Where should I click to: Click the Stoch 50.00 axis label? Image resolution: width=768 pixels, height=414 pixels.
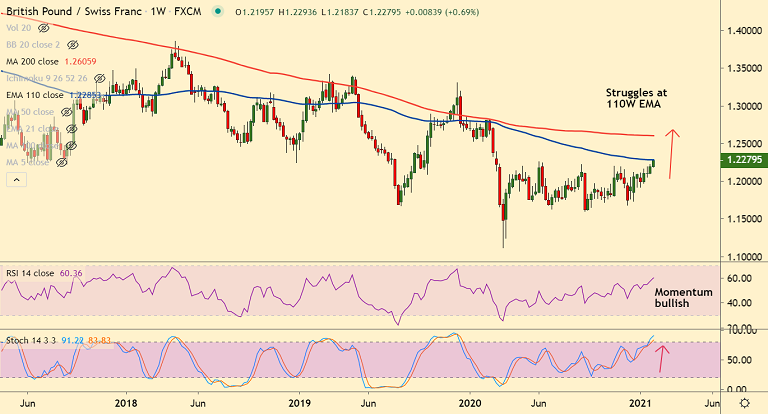[x=740, y=360]
